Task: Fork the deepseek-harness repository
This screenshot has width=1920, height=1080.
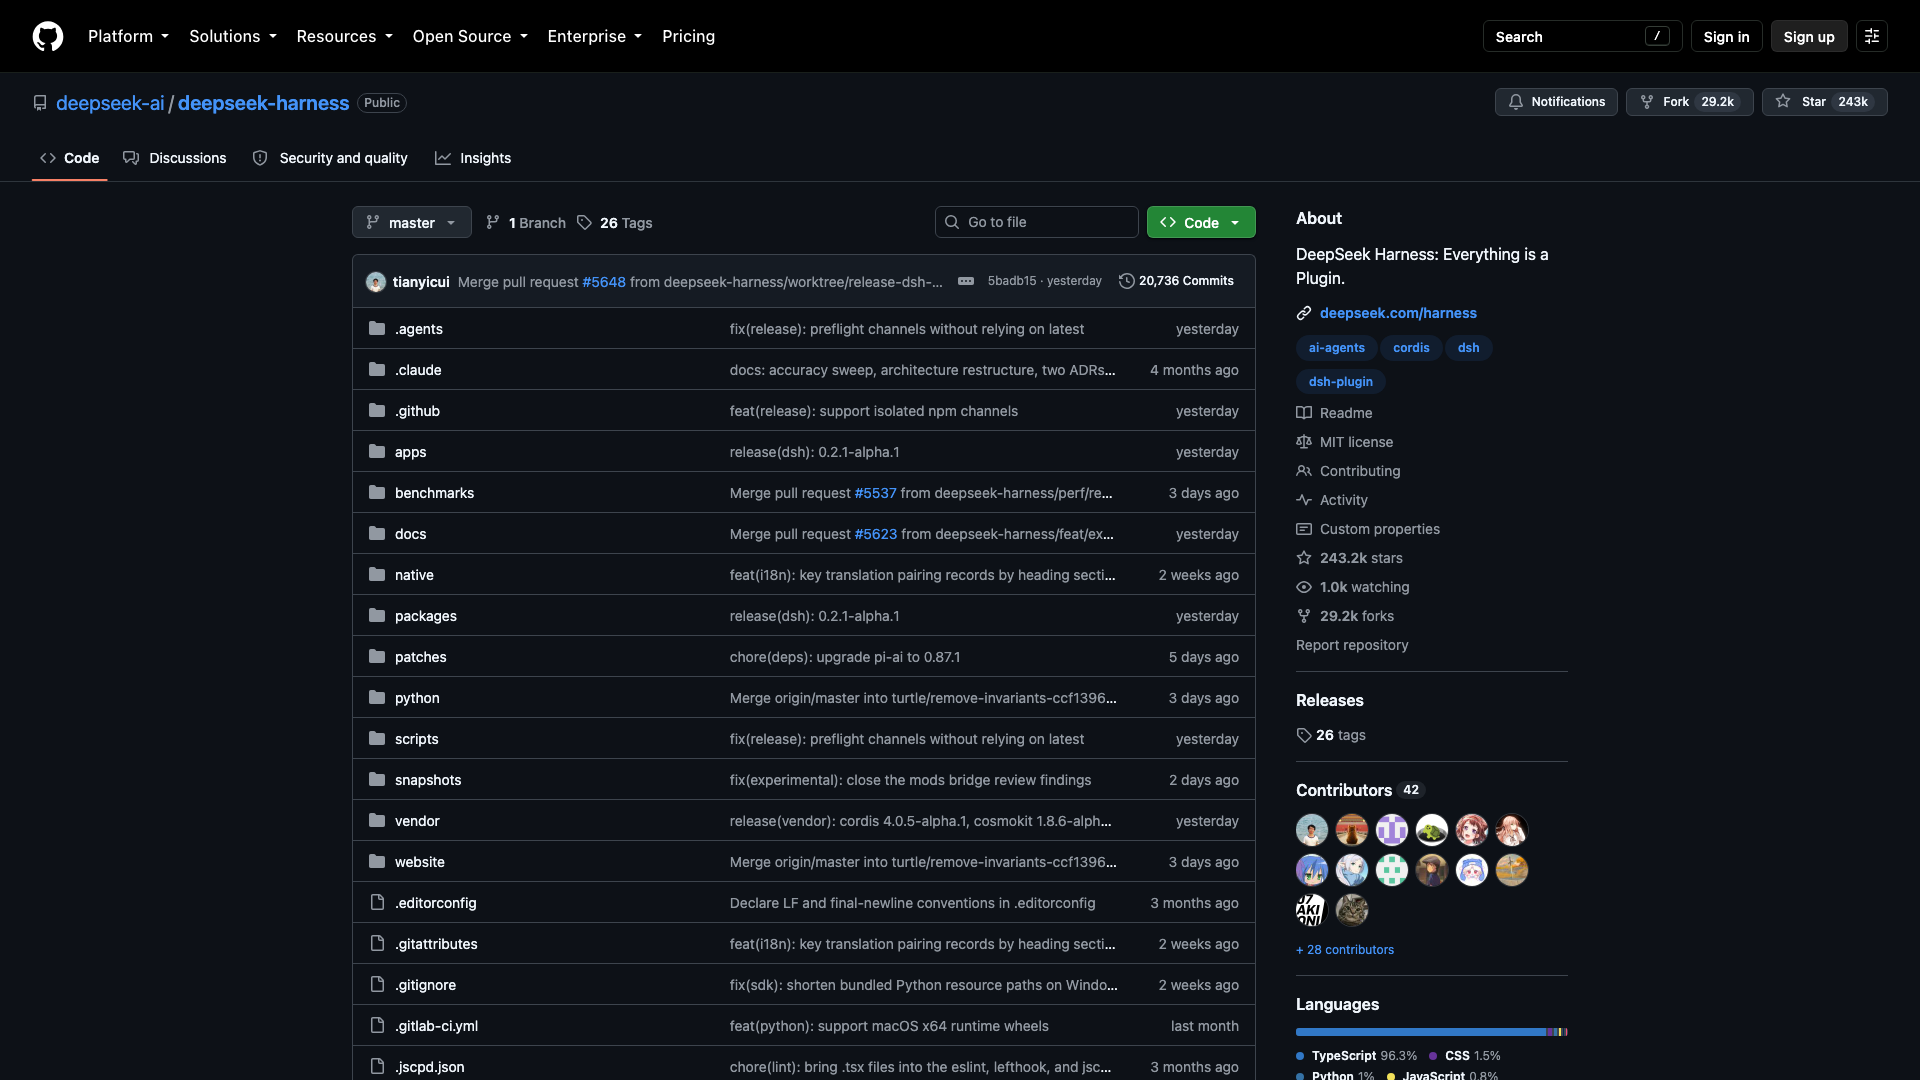Action: [x=1689, y=102]
